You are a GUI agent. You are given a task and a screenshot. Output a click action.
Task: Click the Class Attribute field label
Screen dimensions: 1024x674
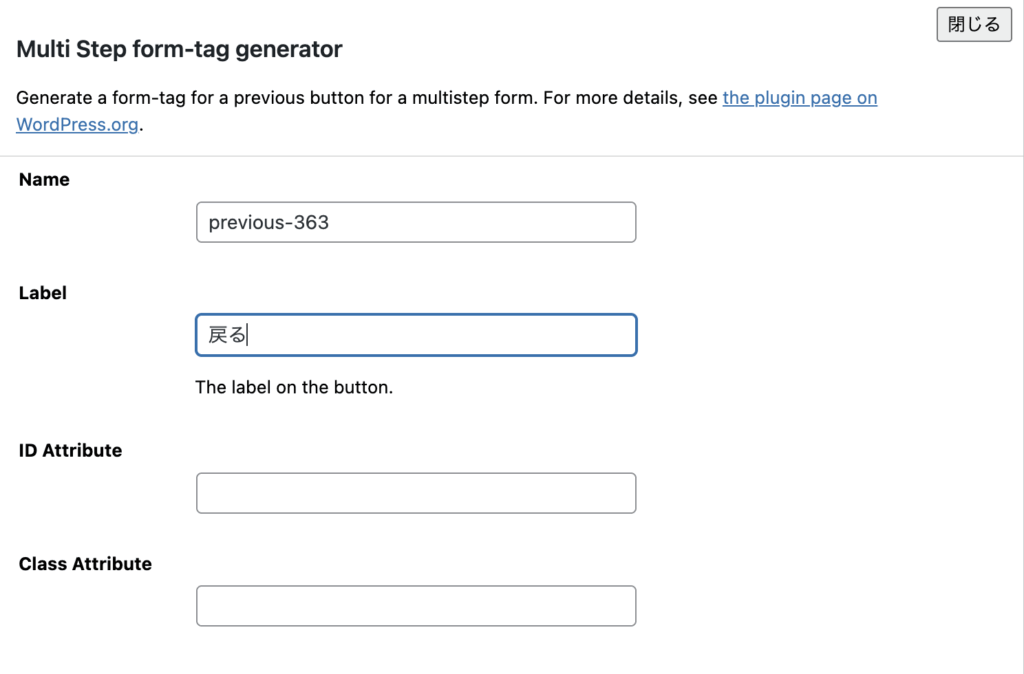coord(85,564)
